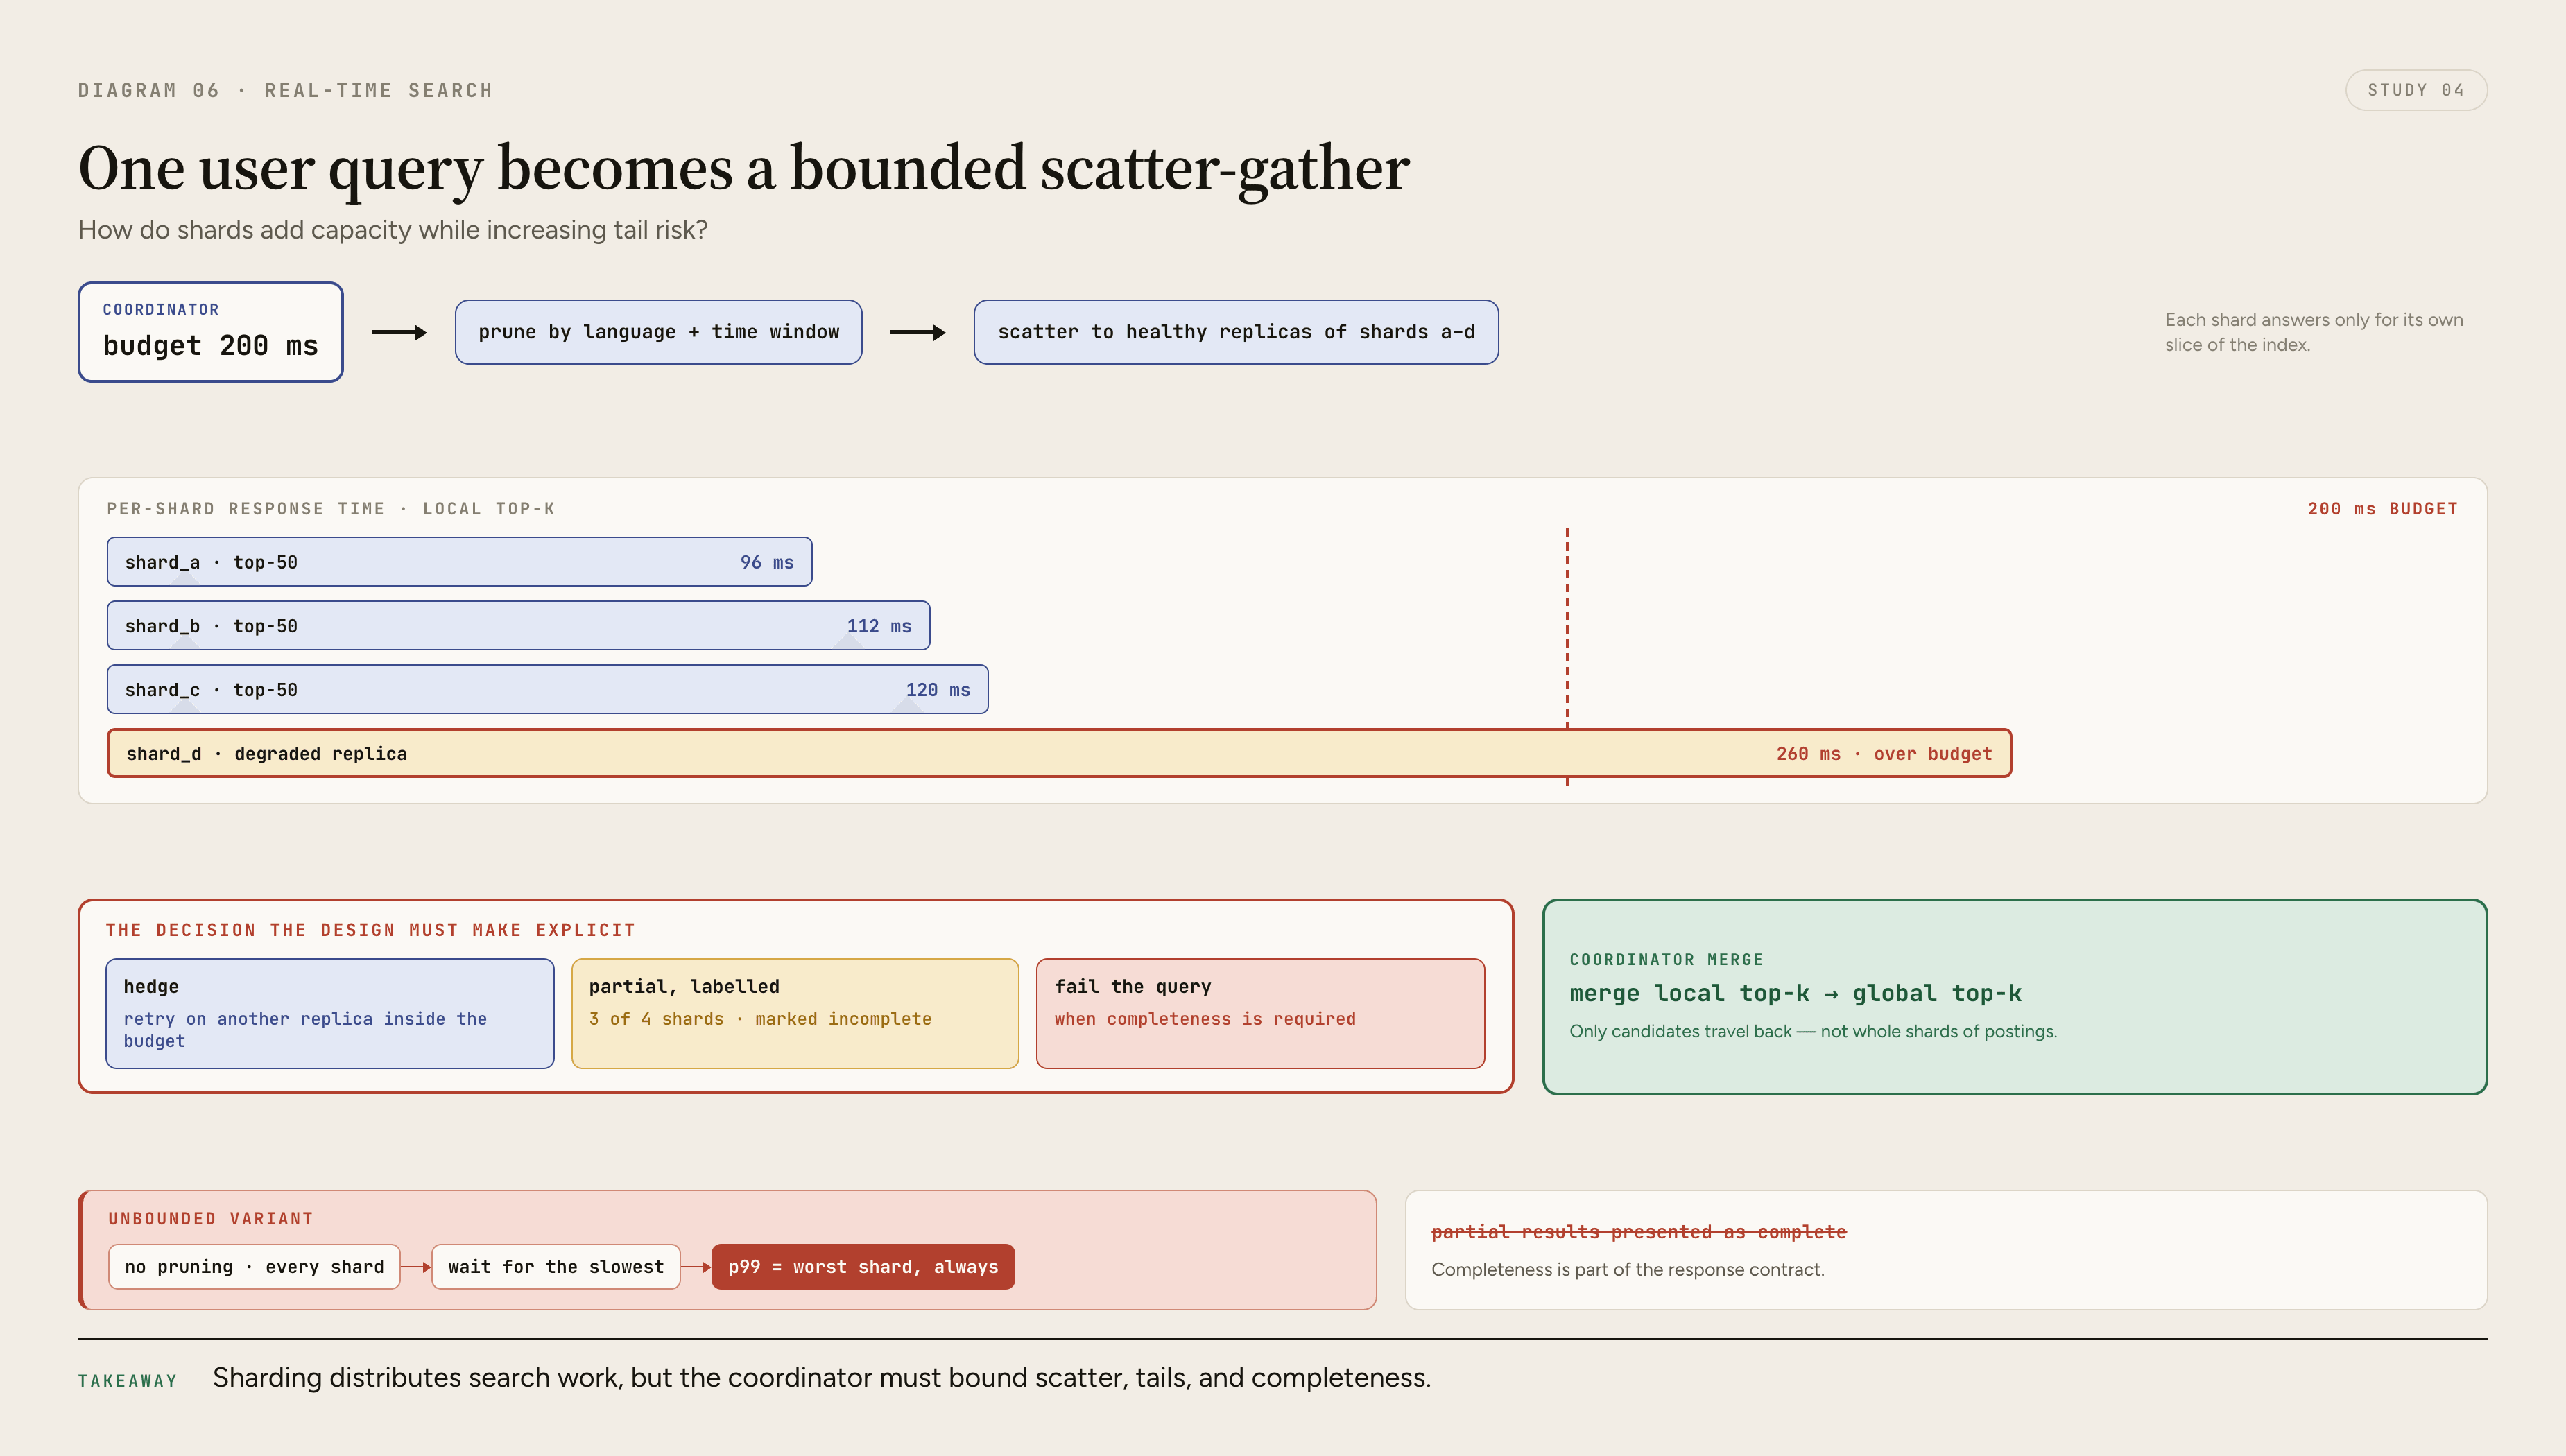Click the retry on another replica text
The height and width of the screenshot is (1456, 2566).
(x=305, y=1030)
